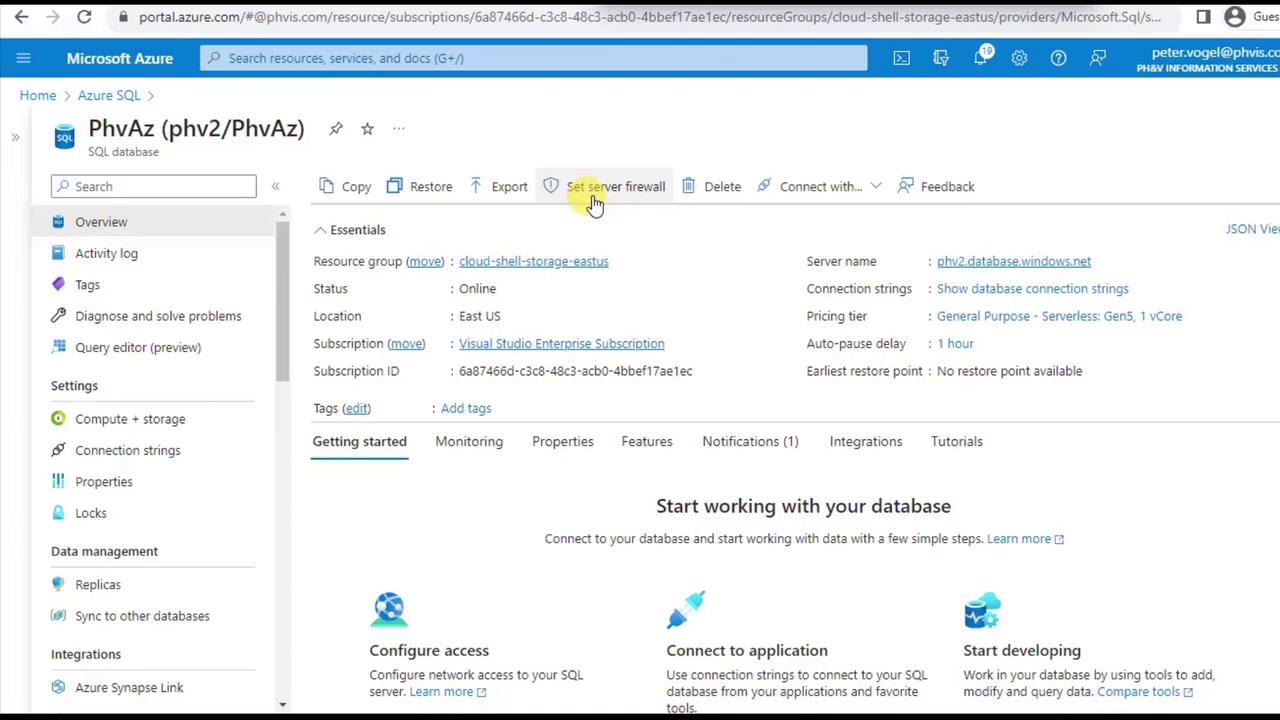This screenshot has width=1280, height=720.
Task: Click the browser forward arrow
Action: click(53, 17)
